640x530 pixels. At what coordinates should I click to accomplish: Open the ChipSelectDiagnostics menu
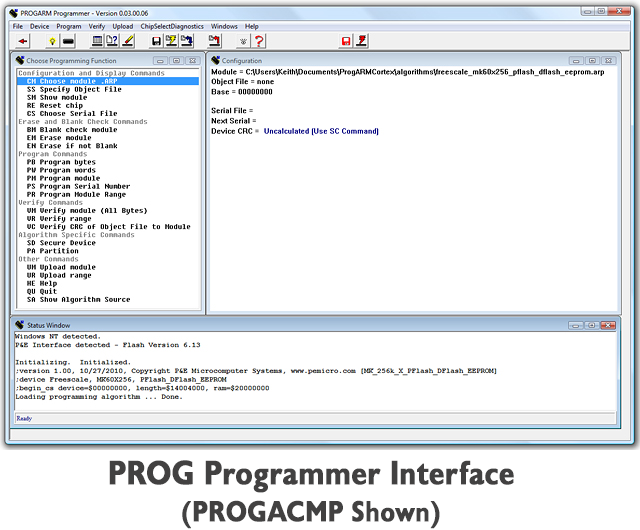172,26
